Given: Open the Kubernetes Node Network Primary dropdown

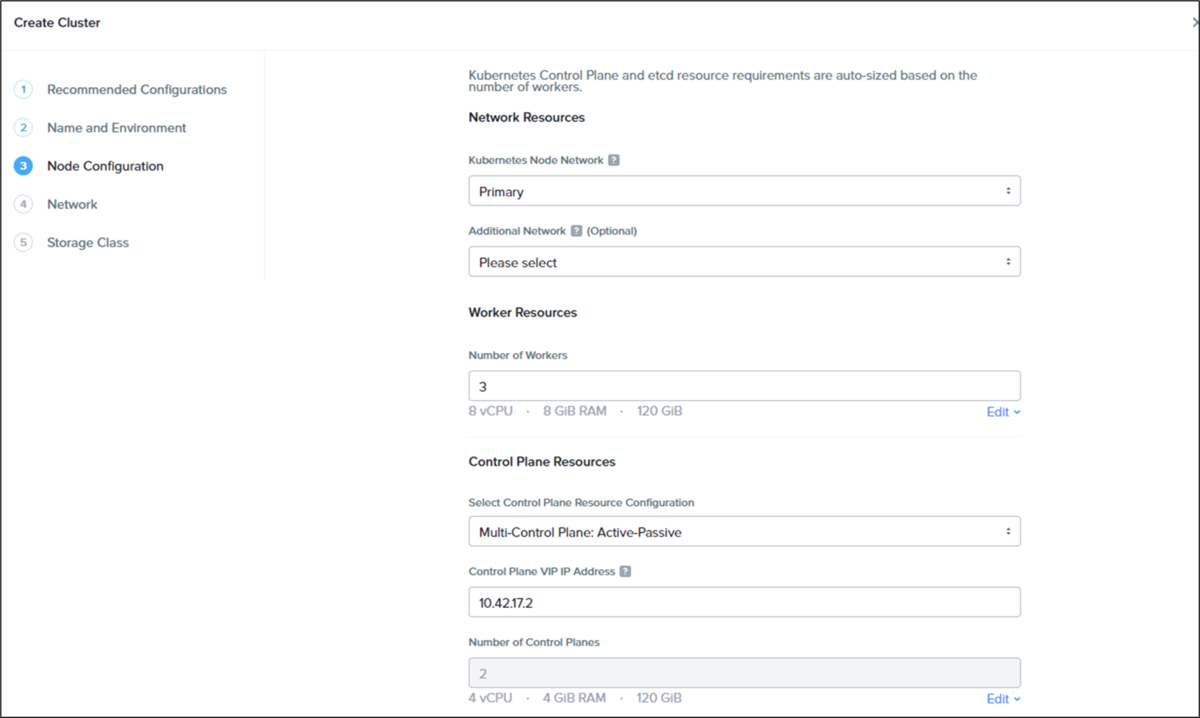Looking at the screenshot, I should tap(744, 191).
